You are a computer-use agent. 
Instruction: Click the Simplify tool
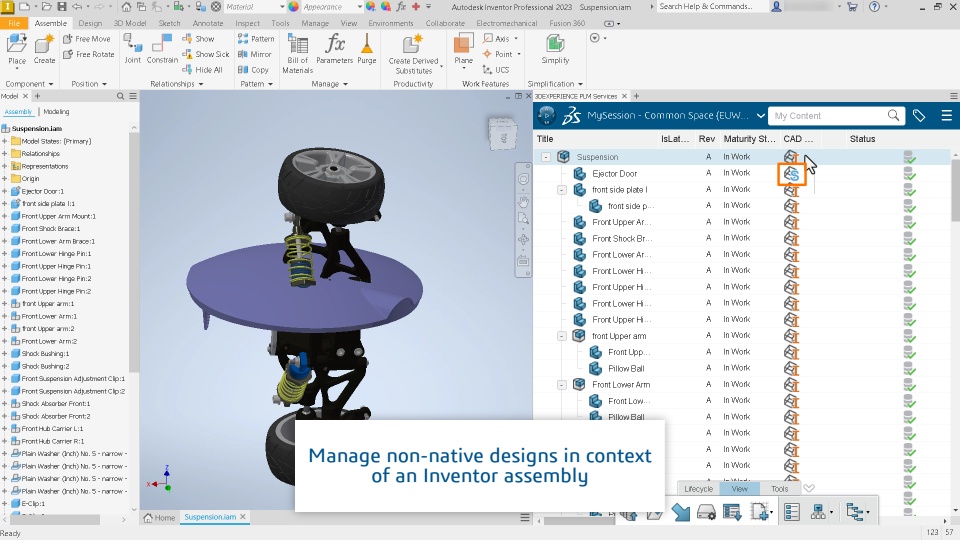[555, 49]
